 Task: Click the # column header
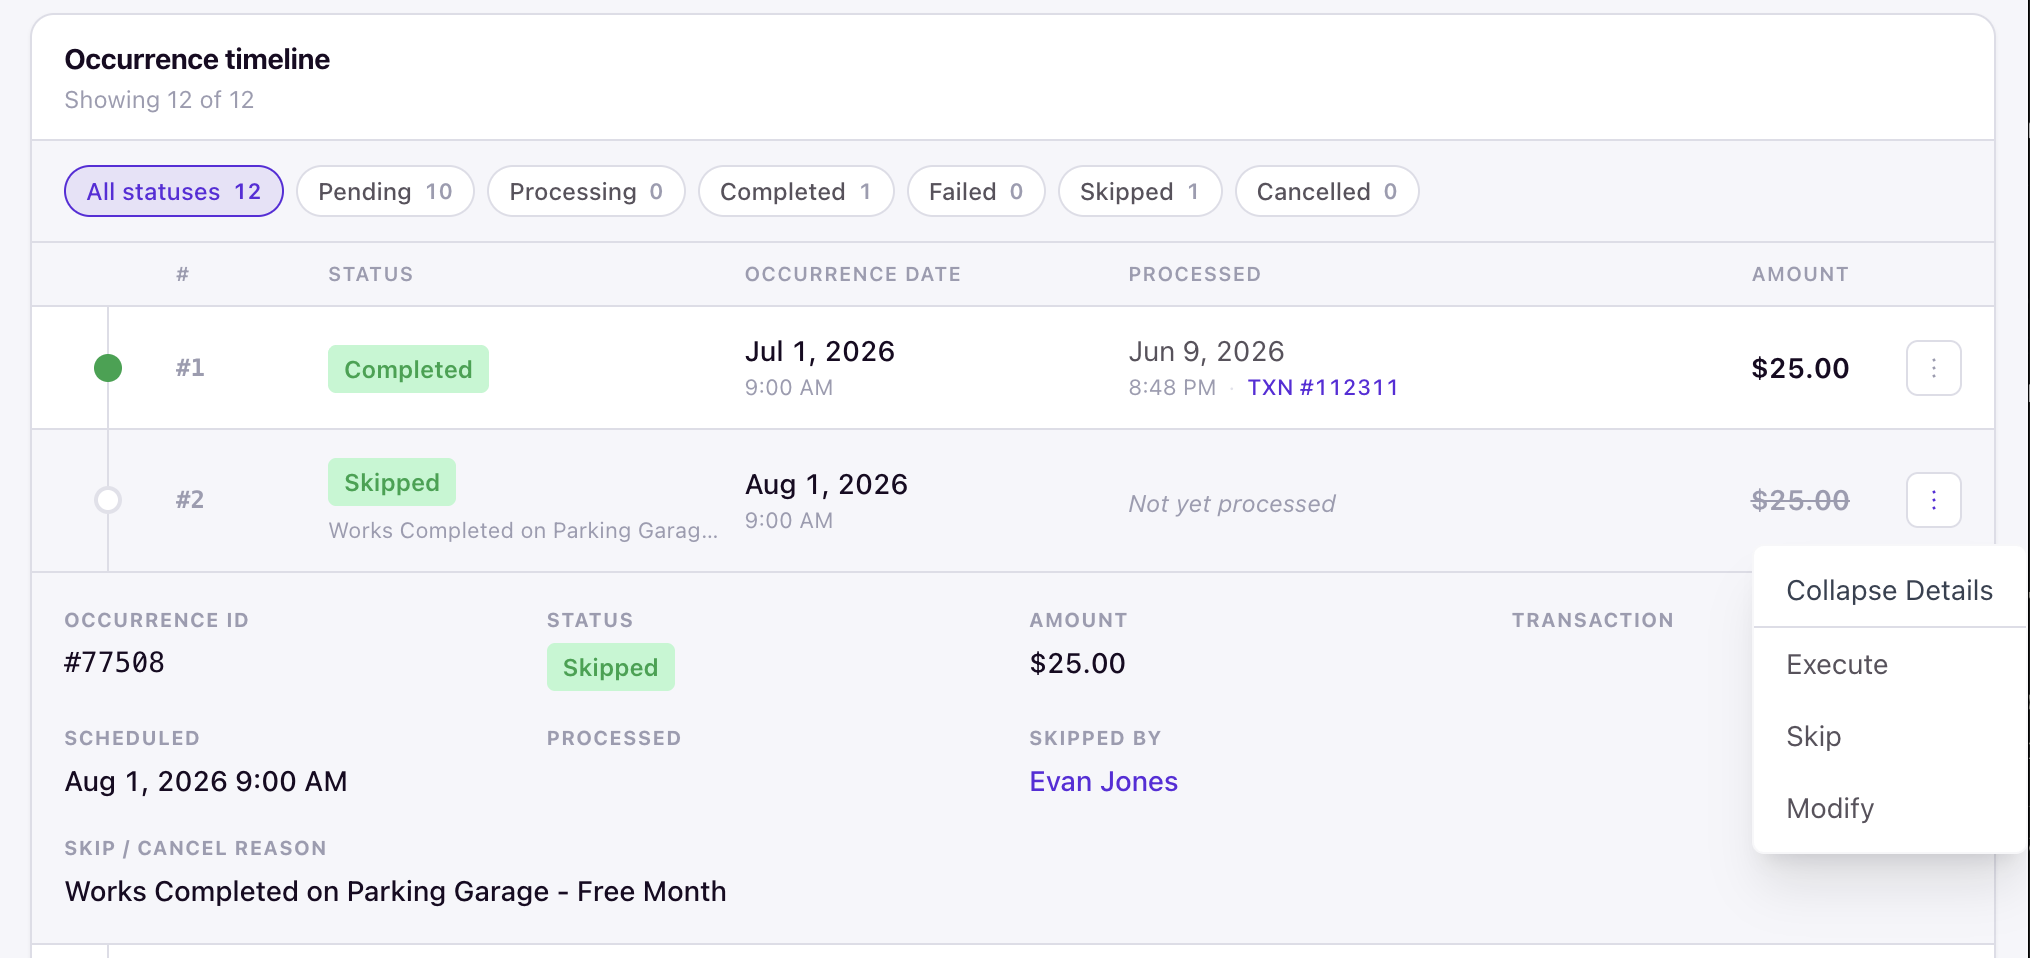(183, 274)
